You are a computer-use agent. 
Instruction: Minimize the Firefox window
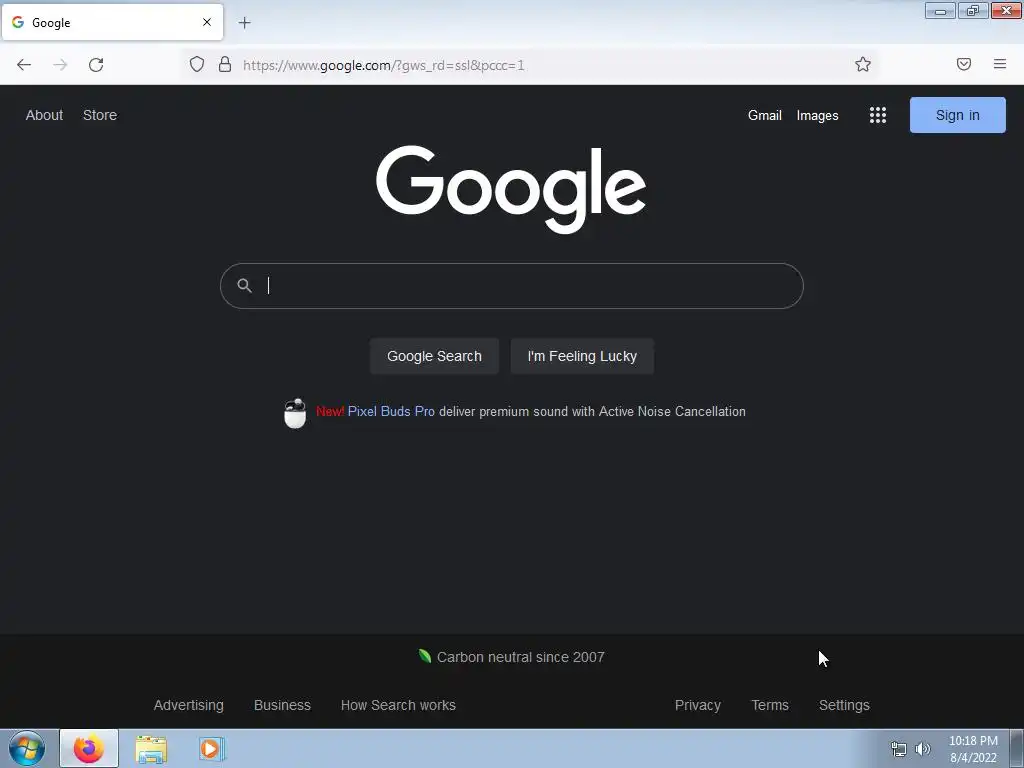pos(940,10)
